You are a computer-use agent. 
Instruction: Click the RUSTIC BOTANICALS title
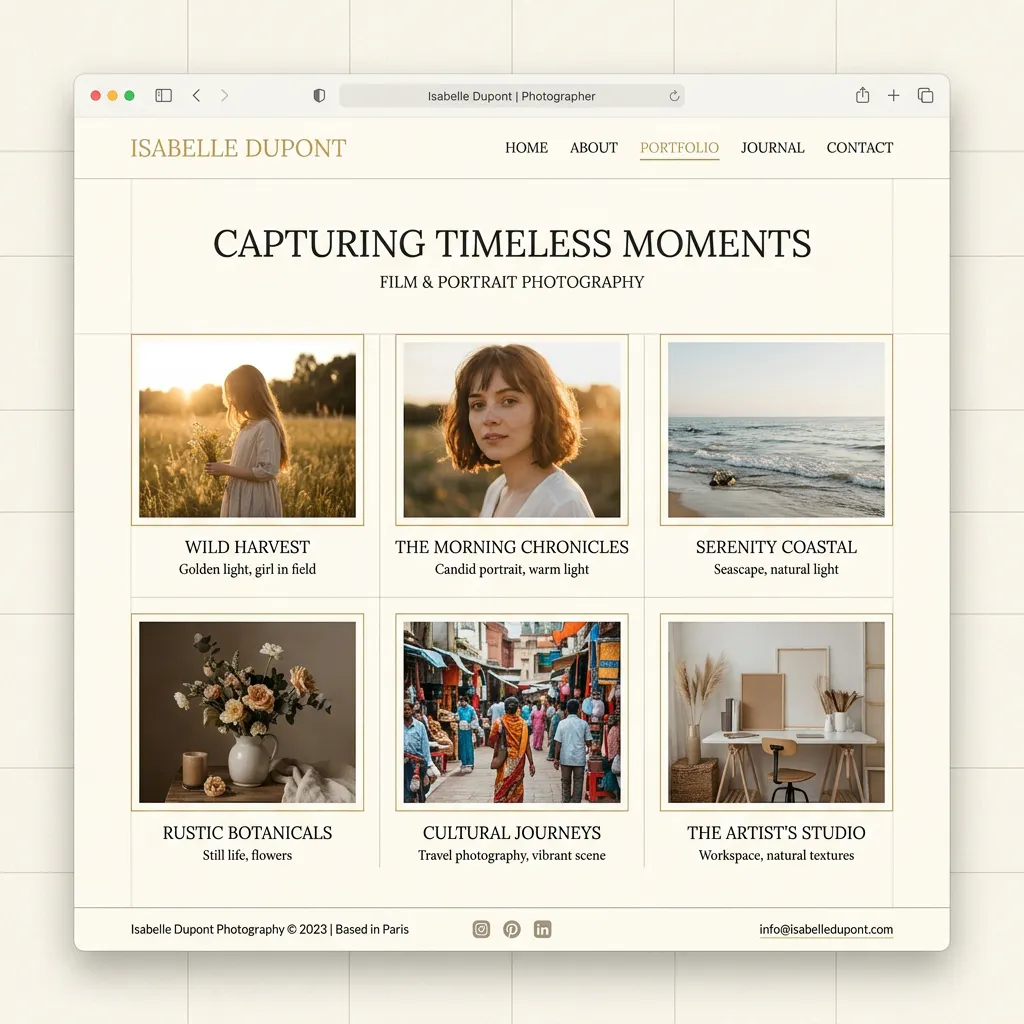point(248,833)
